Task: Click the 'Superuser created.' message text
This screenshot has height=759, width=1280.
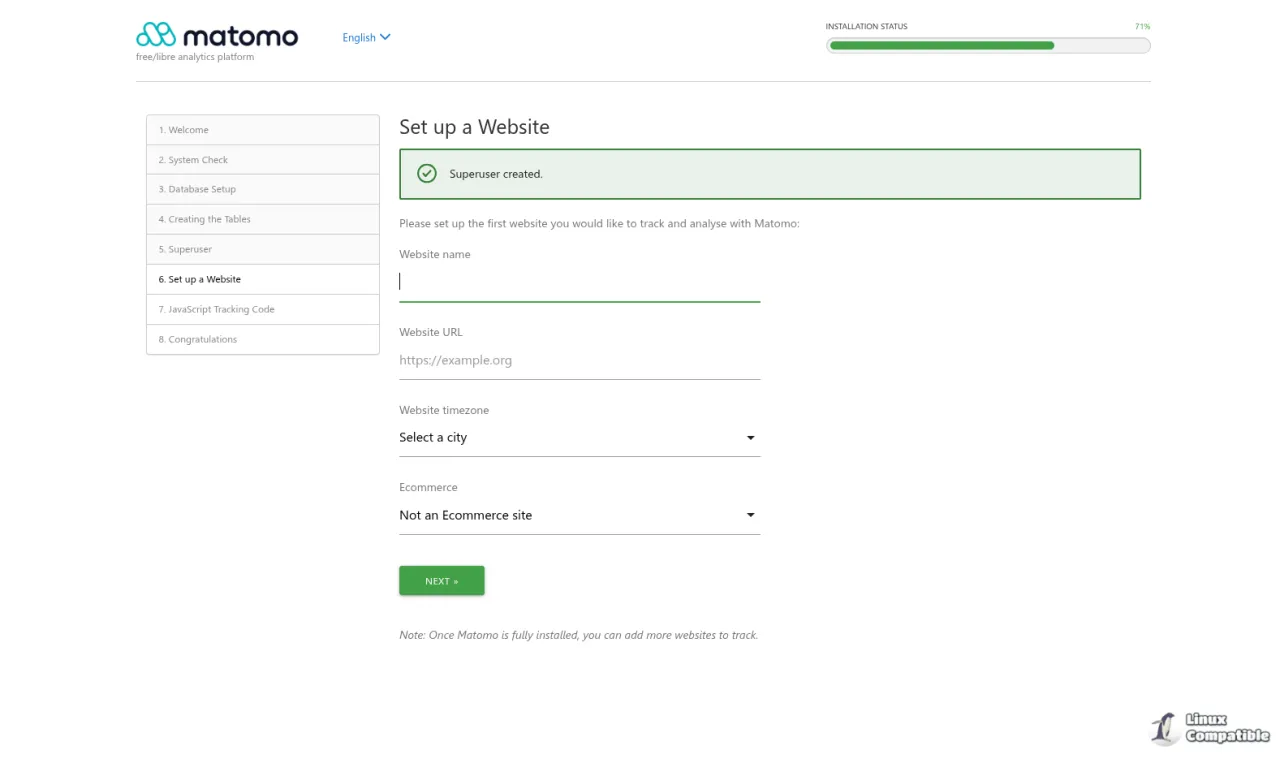Action: [496, 174]
